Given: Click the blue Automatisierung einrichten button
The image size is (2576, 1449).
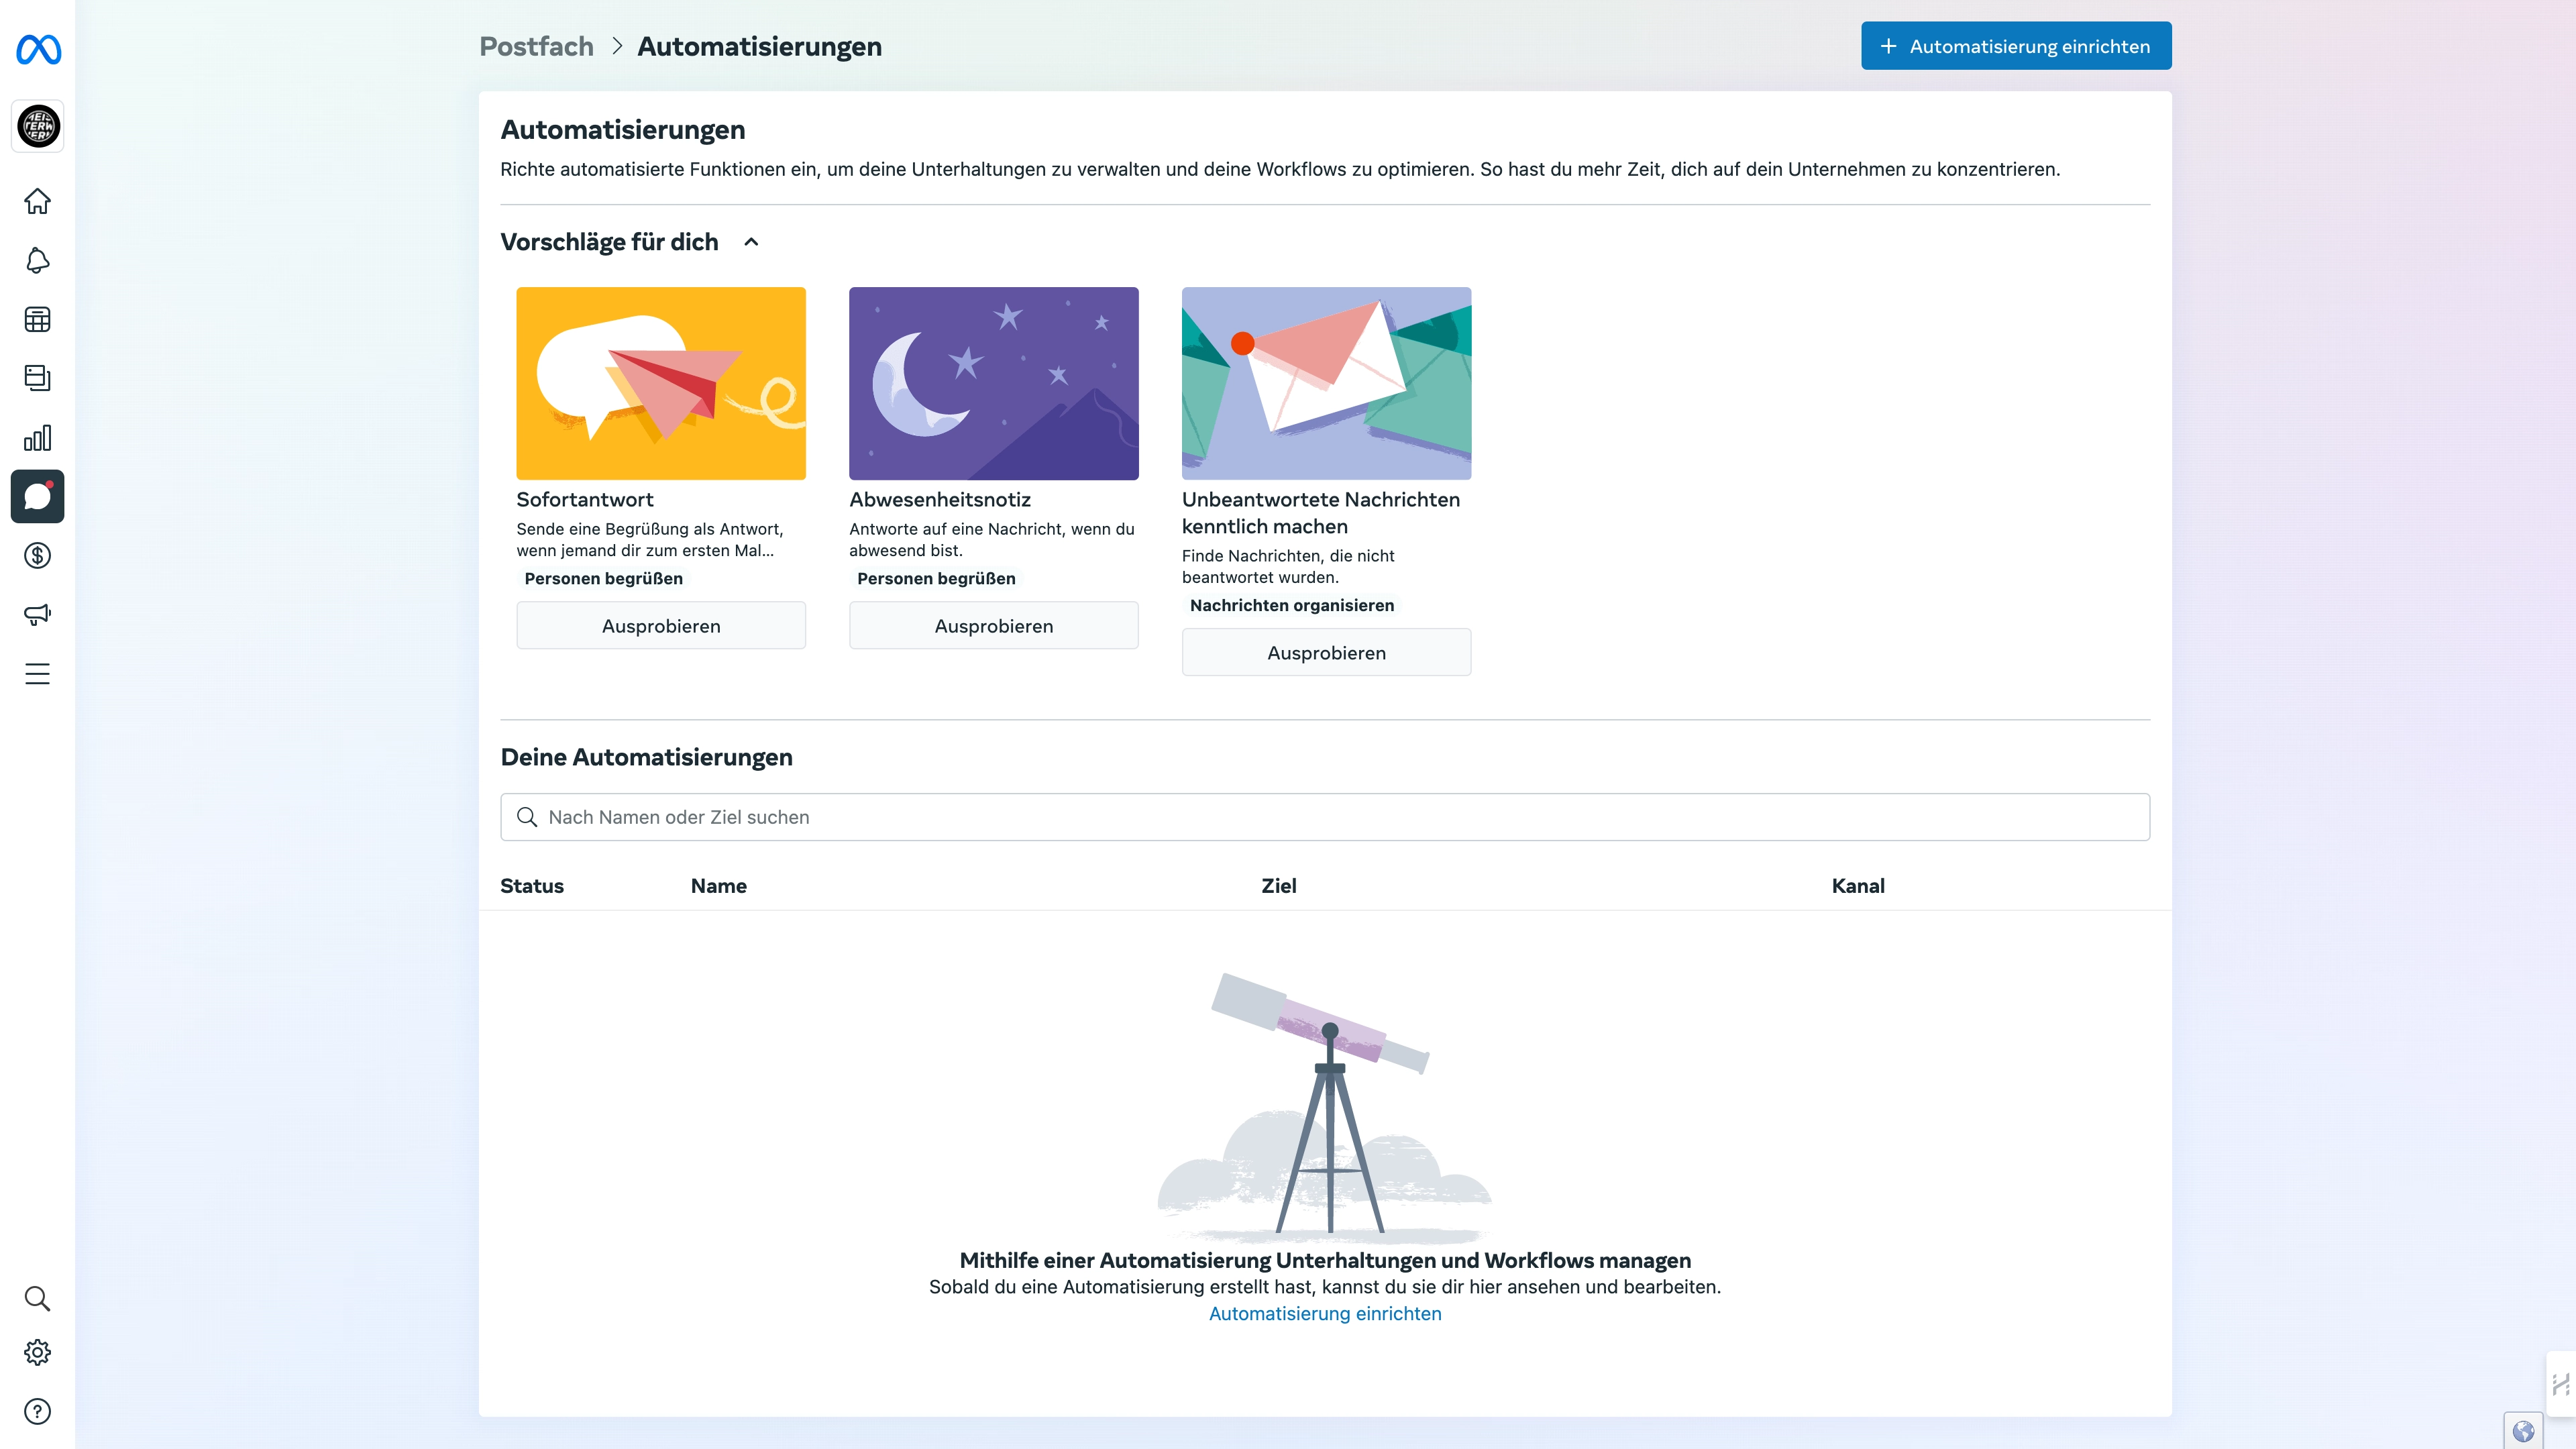Looking at the screenshot, I should tap(2016, 46).
